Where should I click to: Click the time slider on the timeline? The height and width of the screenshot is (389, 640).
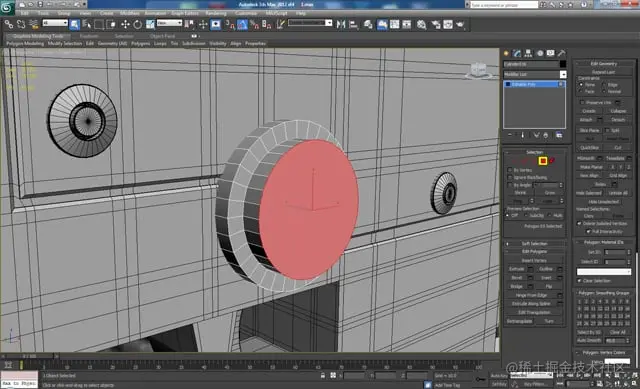pyautogui.click(x=29, y=356)
